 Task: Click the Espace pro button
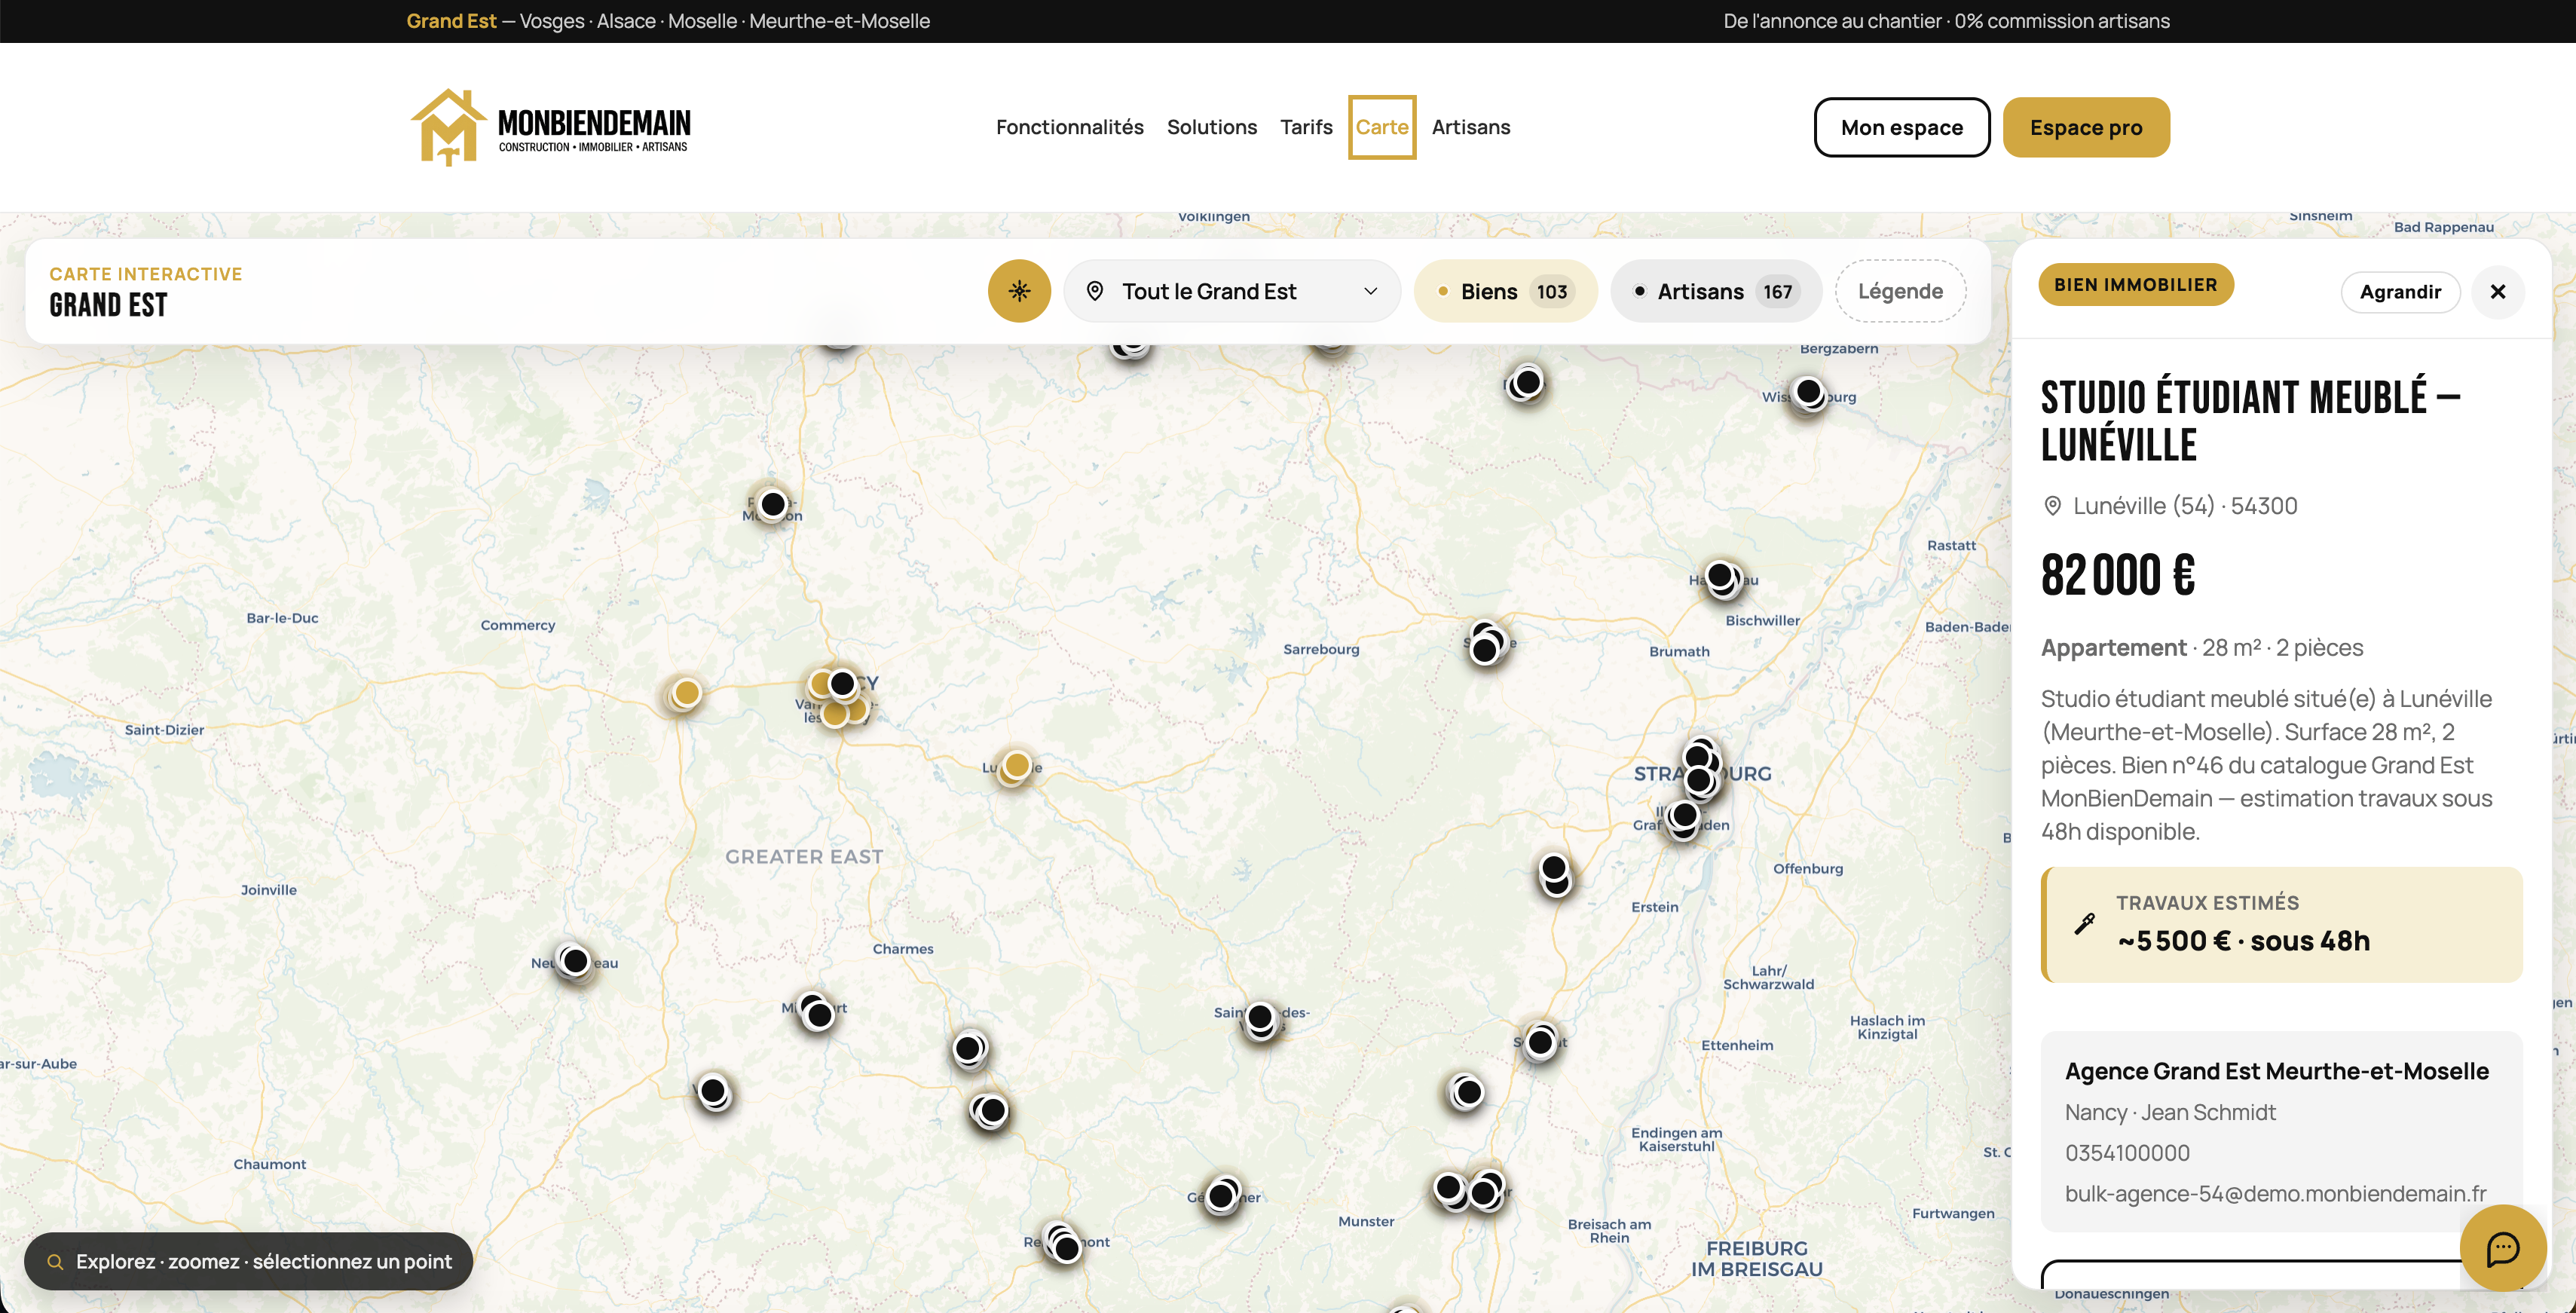[x=2086, y=127]
